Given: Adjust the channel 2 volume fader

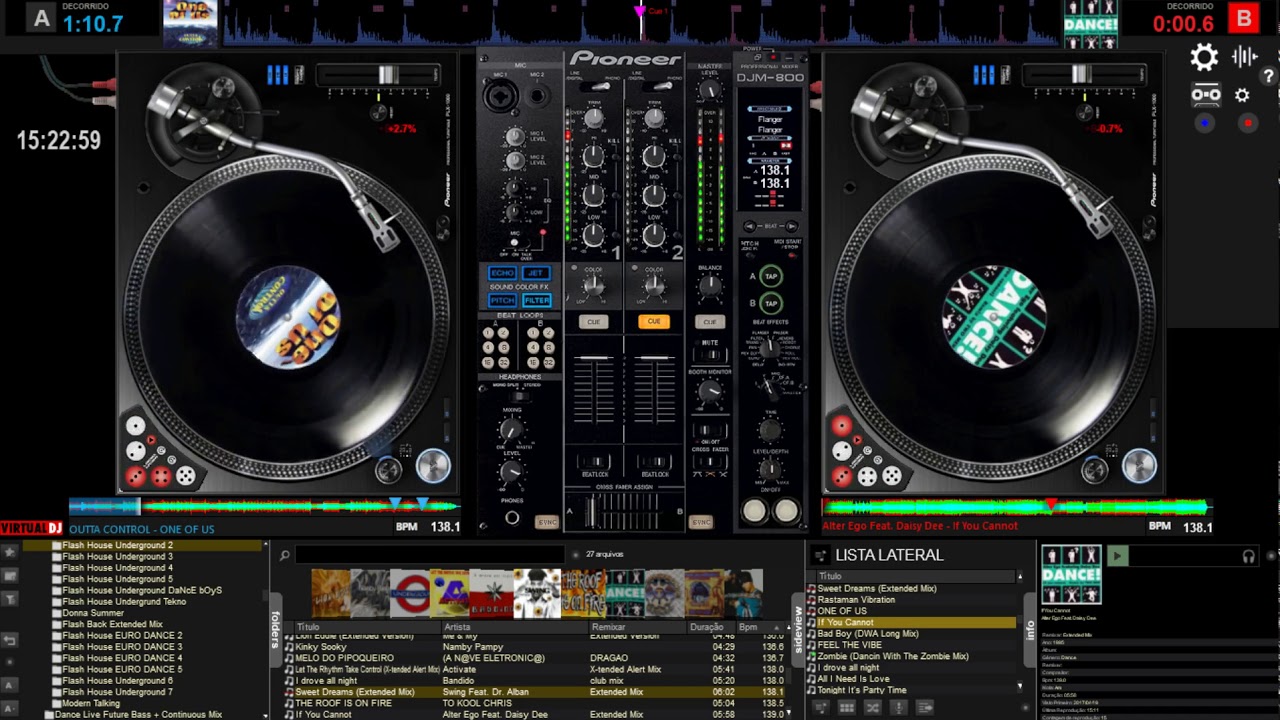Looking at the screenshot, I should coord(654,357).
